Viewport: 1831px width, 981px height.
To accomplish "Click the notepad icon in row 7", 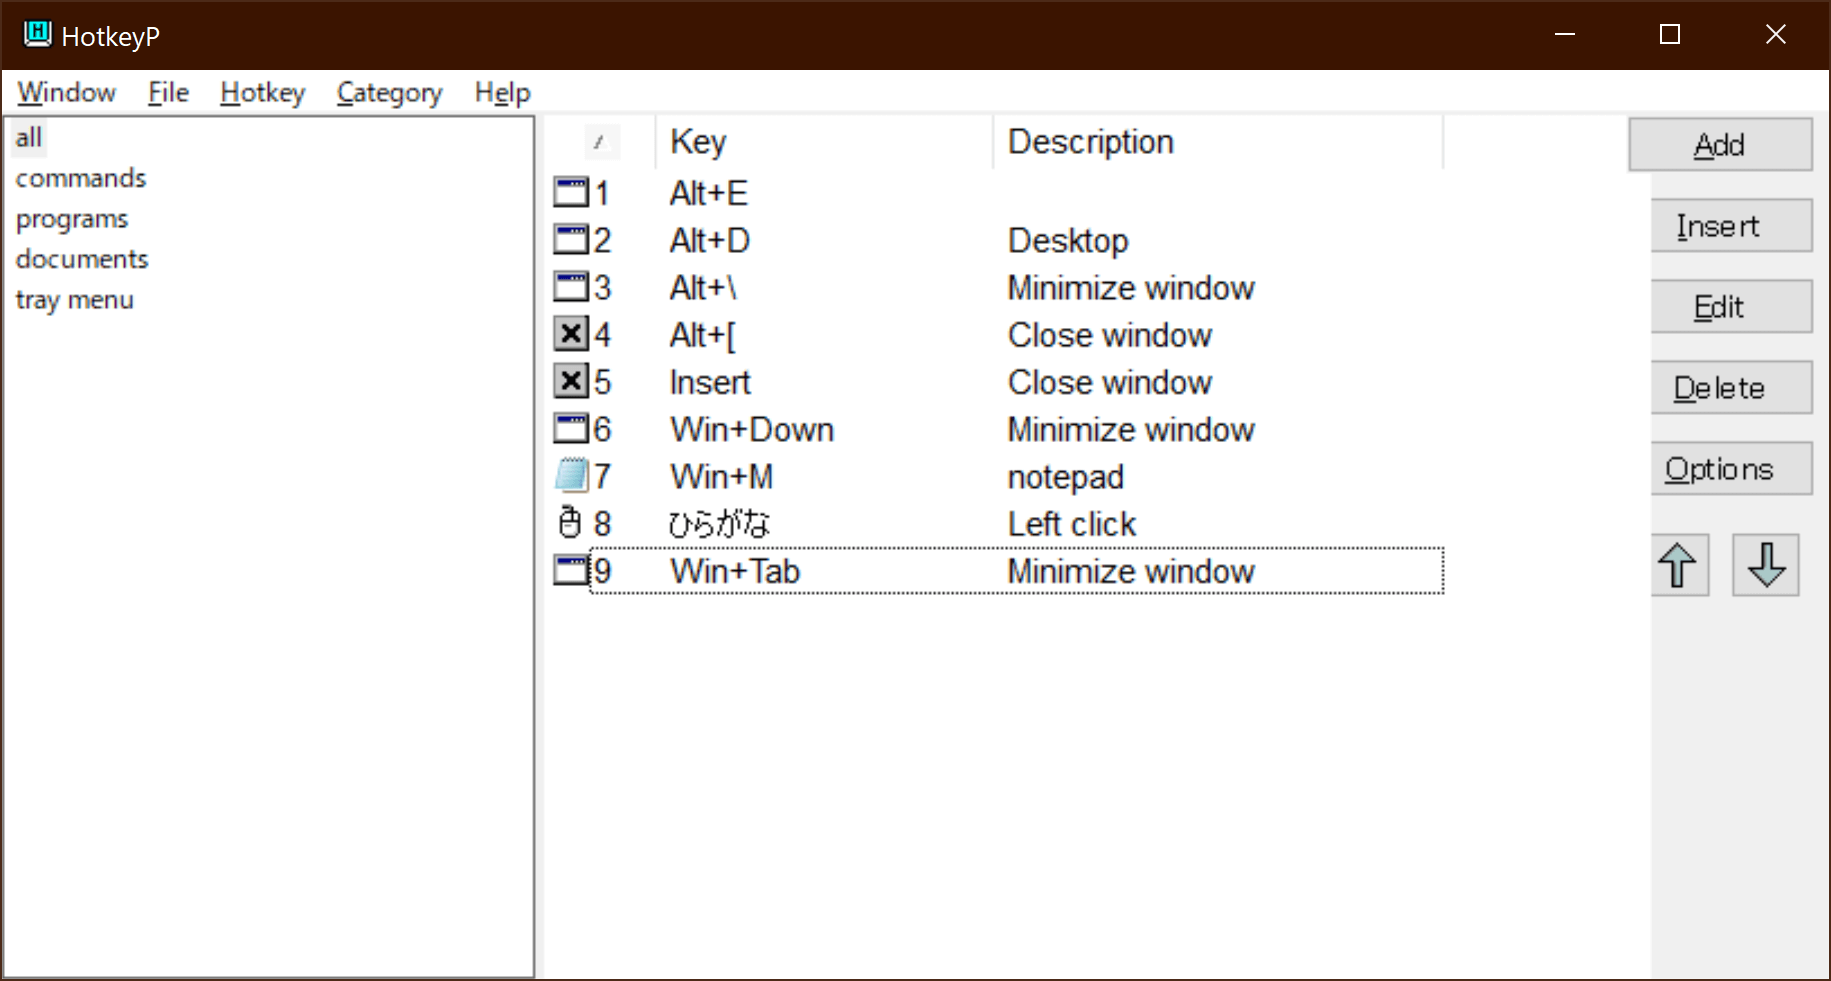I will [x=571, y=476].
